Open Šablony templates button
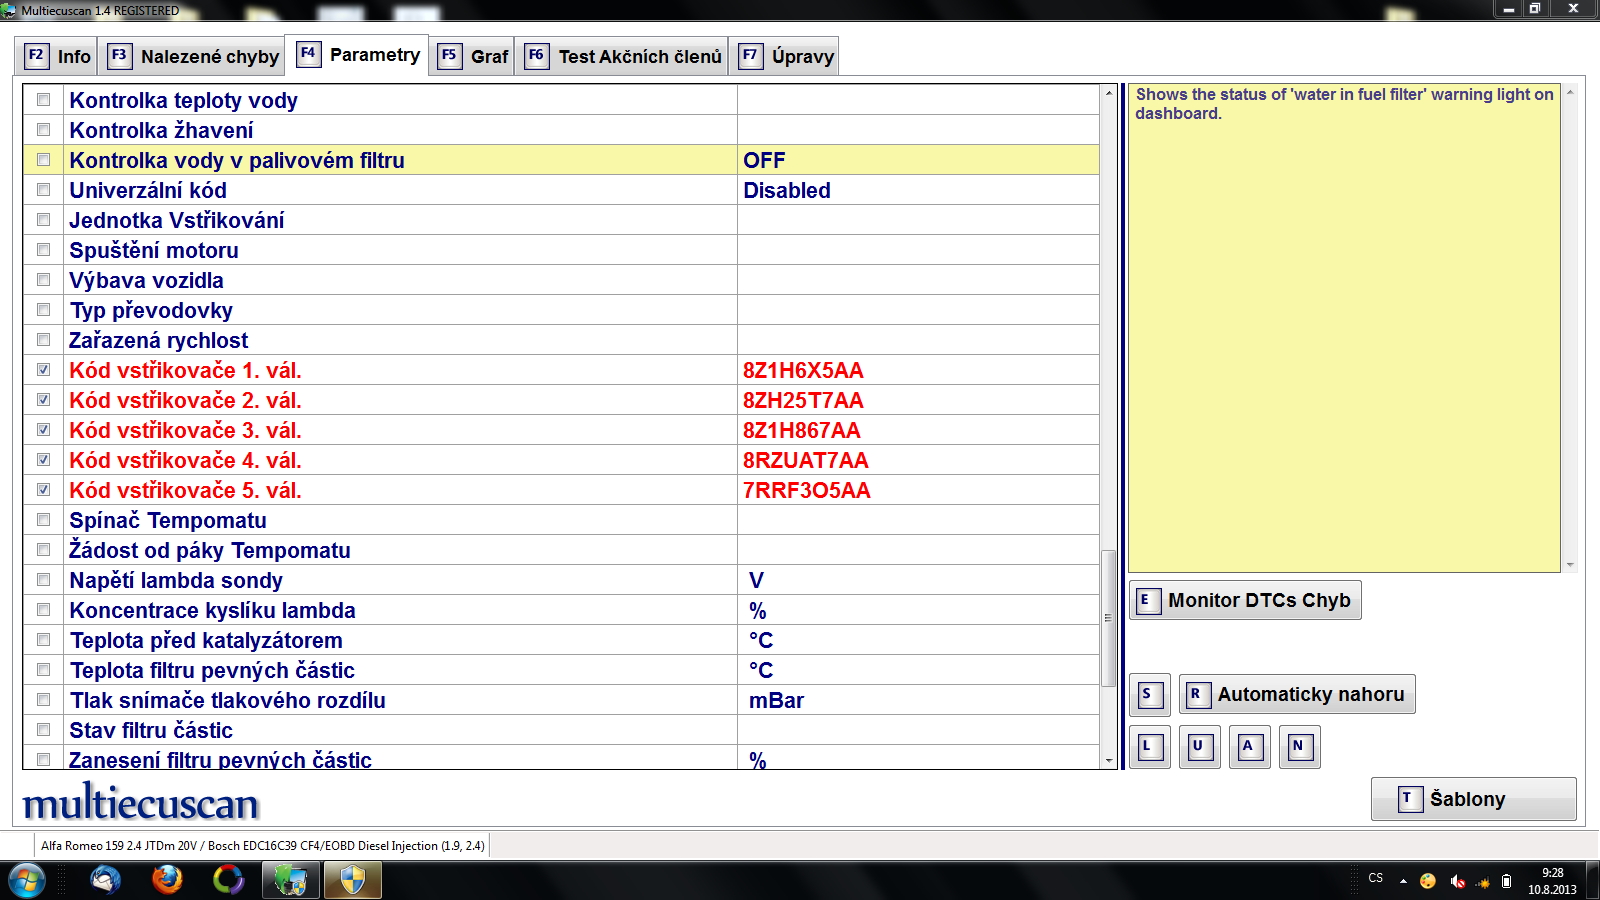Viewport: 1600px width, 900px height. click(1473, 799)
